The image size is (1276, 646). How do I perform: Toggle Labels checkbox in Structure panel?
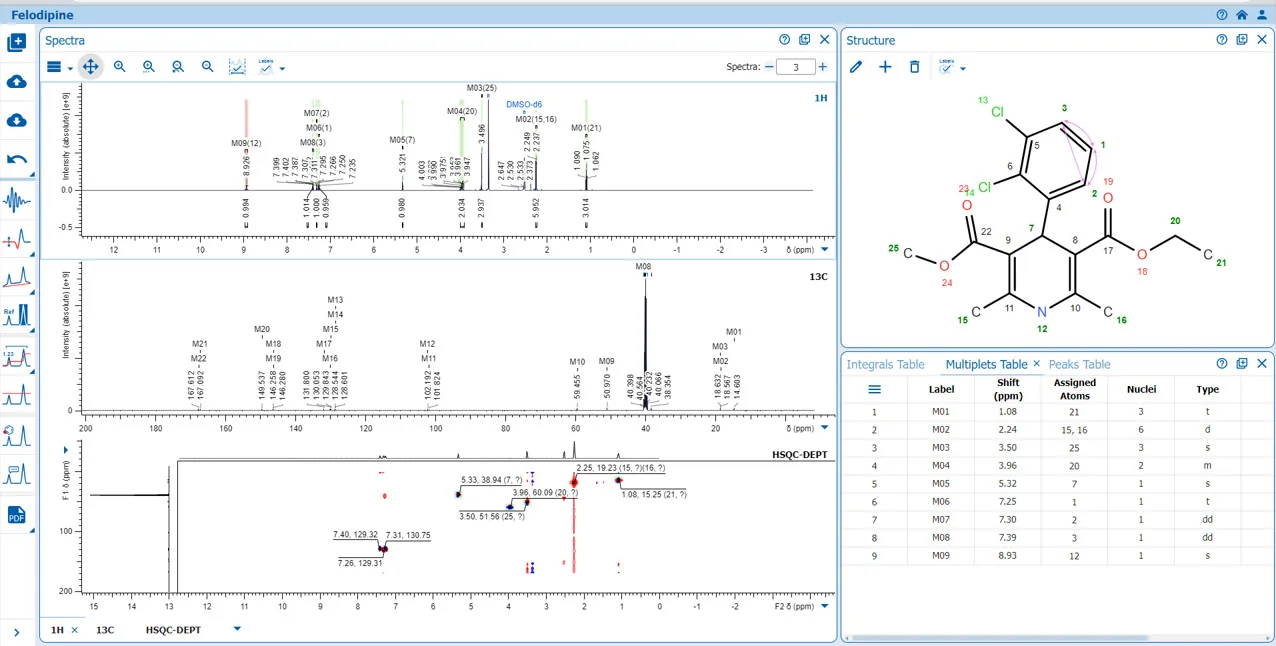pos(946,67)
